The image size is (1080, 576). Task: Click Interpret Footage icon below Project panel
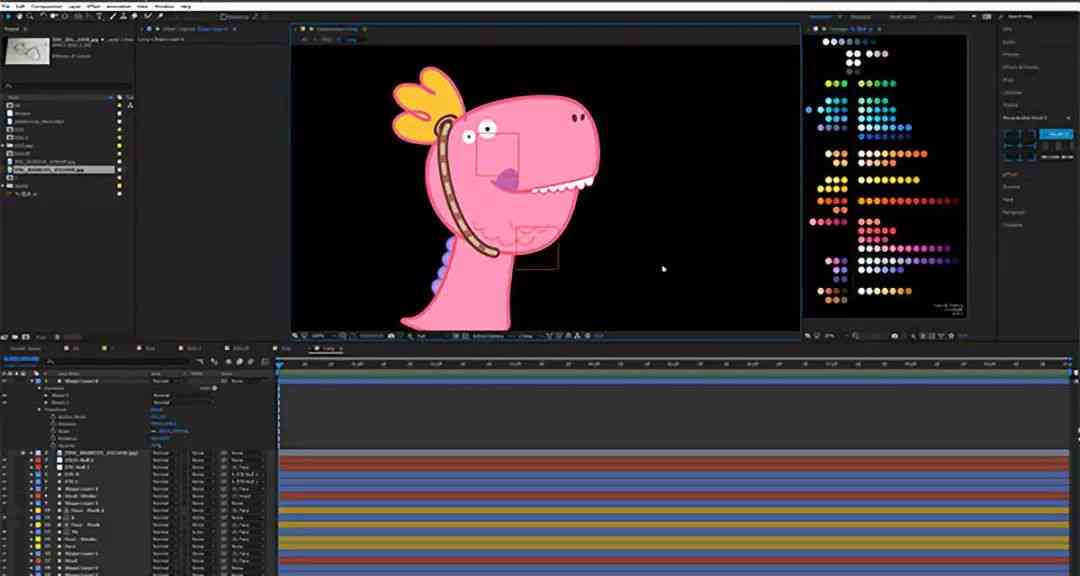coord(5,337)
